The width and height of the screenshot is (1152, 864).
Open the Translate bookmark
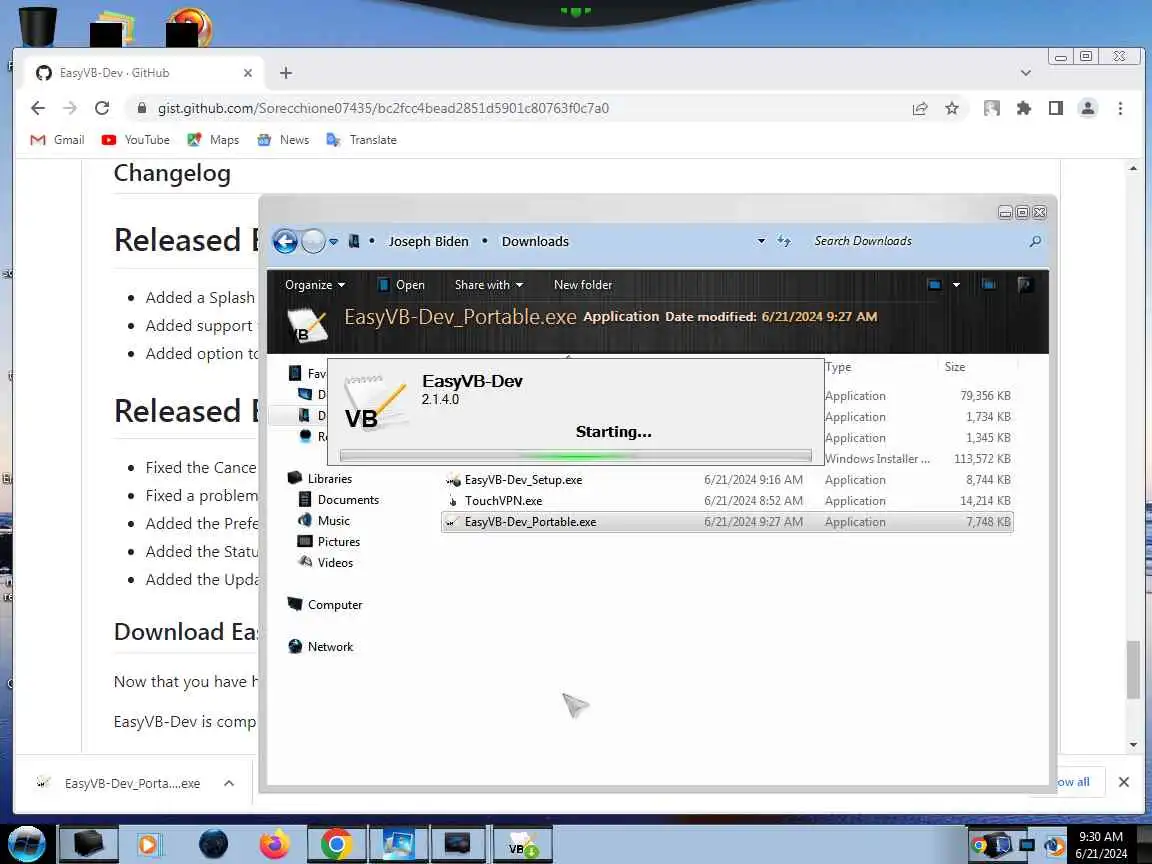tap(361, 140)
